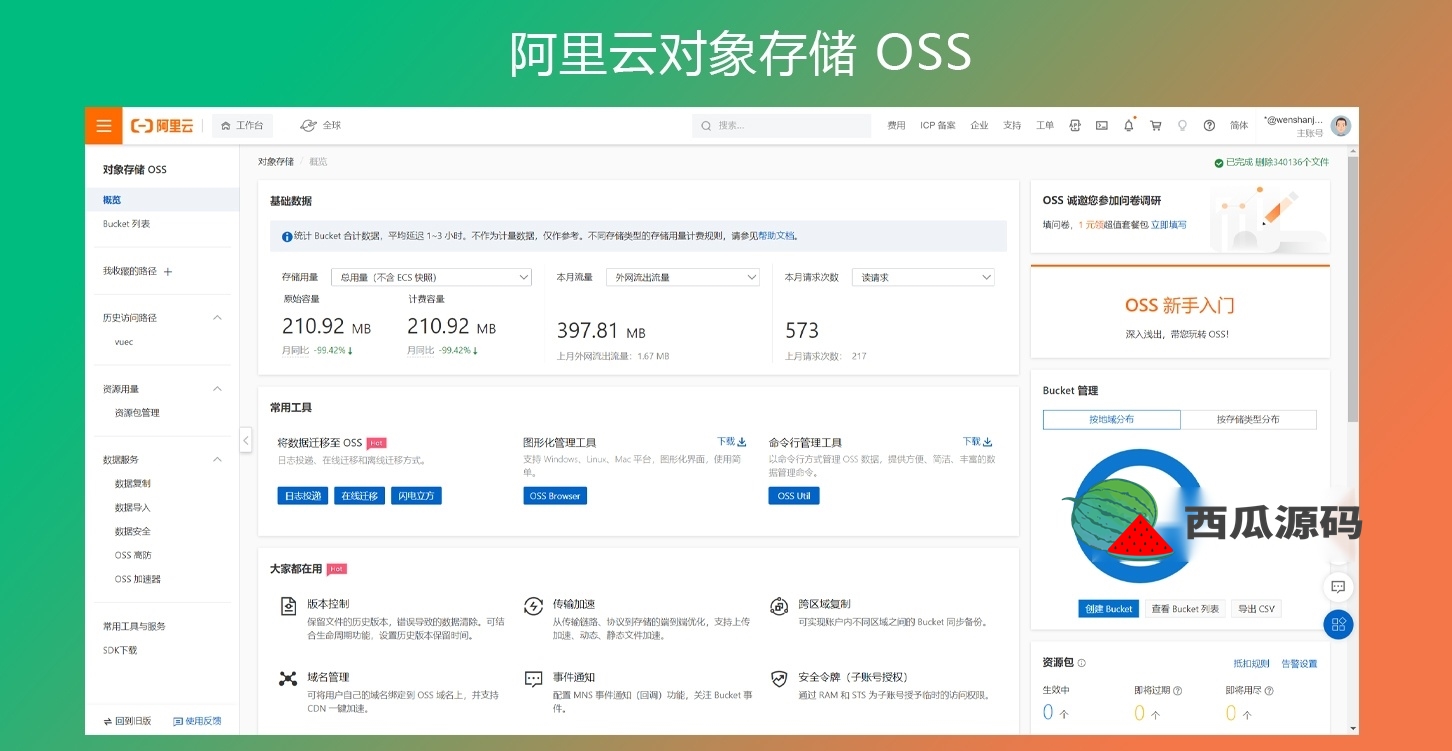Open 资源包管理 in sidebar
Viewport: 1452px width, 751px height.
tap(137, 413)
